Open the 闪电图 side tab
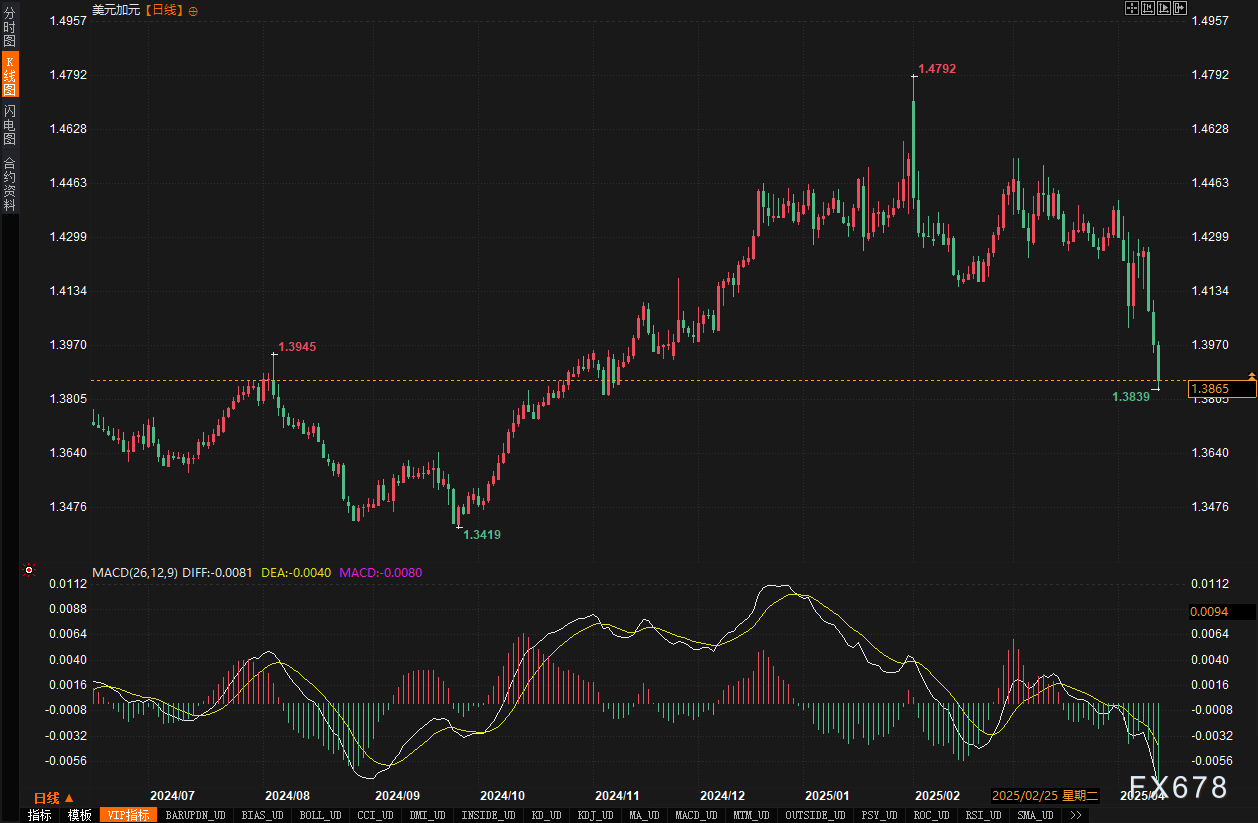Viewport: 1258px width, 823px height. (x=9, y=125)
